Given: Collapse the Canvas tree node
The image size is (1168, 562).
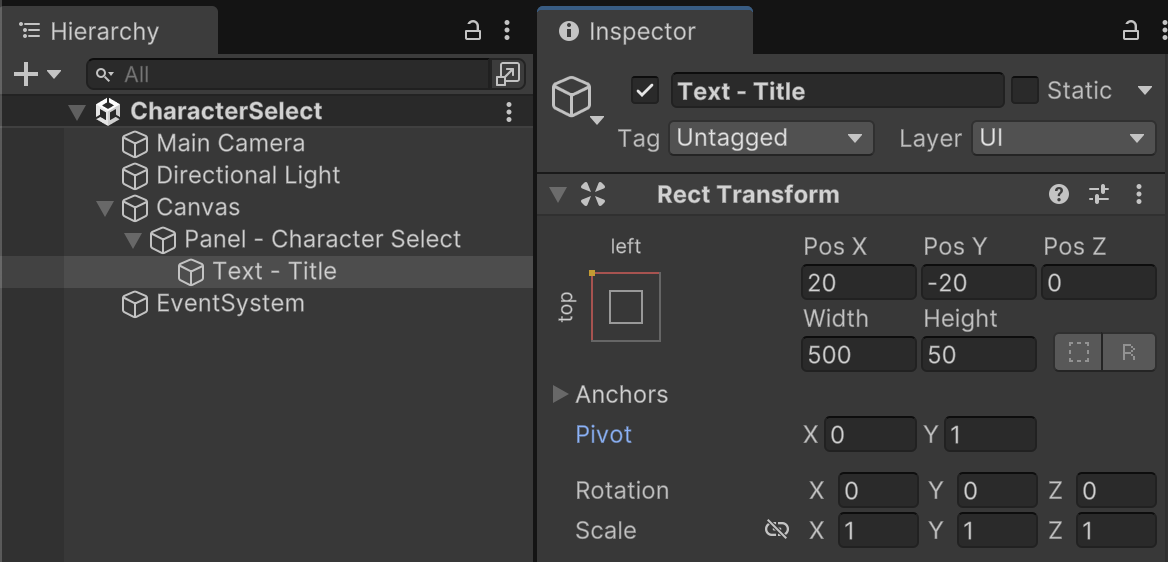Looking at the screenshot, I should (105, 208).
